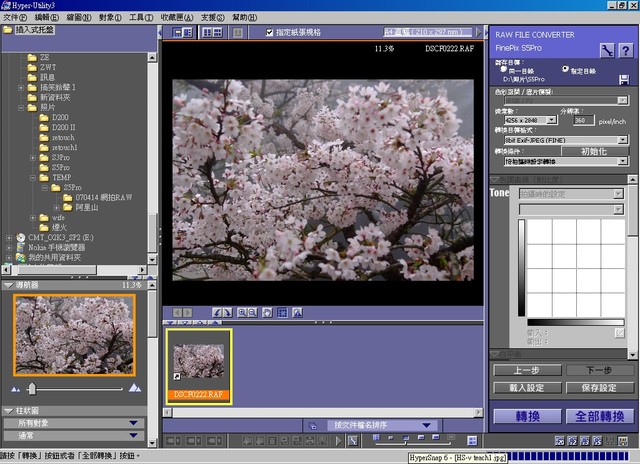Click the folder icon left of sort dropdown
The height and width of the screenshot is (464, 640).
[x=313, y=426]
